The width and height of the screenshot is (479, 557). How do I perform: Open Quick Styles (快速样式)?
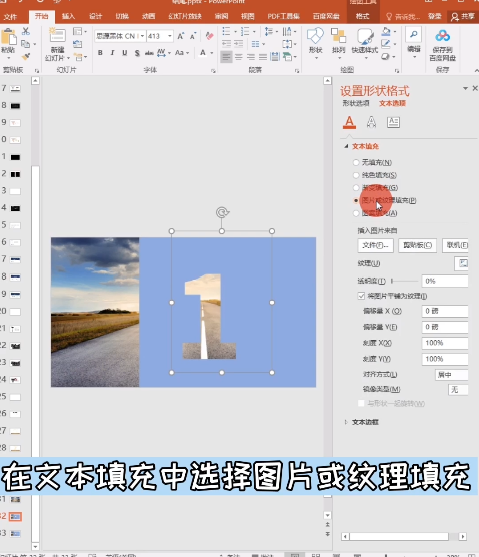click(365, 42)
